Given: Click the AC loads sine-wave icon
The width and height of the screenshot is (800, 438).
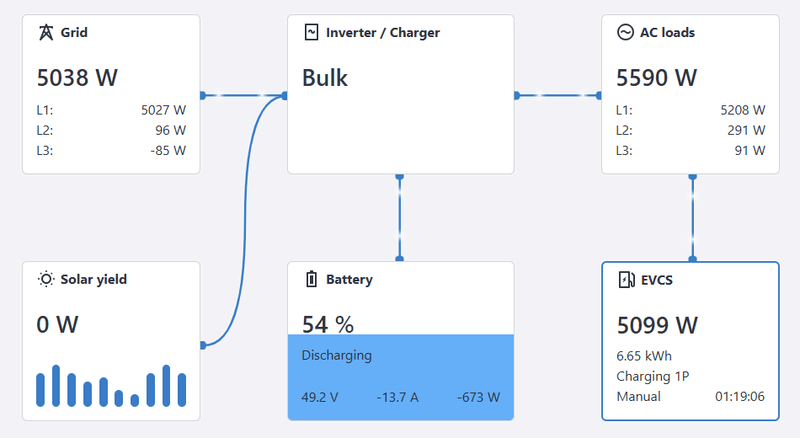Looking at the screenshot, I should point(625,32).
